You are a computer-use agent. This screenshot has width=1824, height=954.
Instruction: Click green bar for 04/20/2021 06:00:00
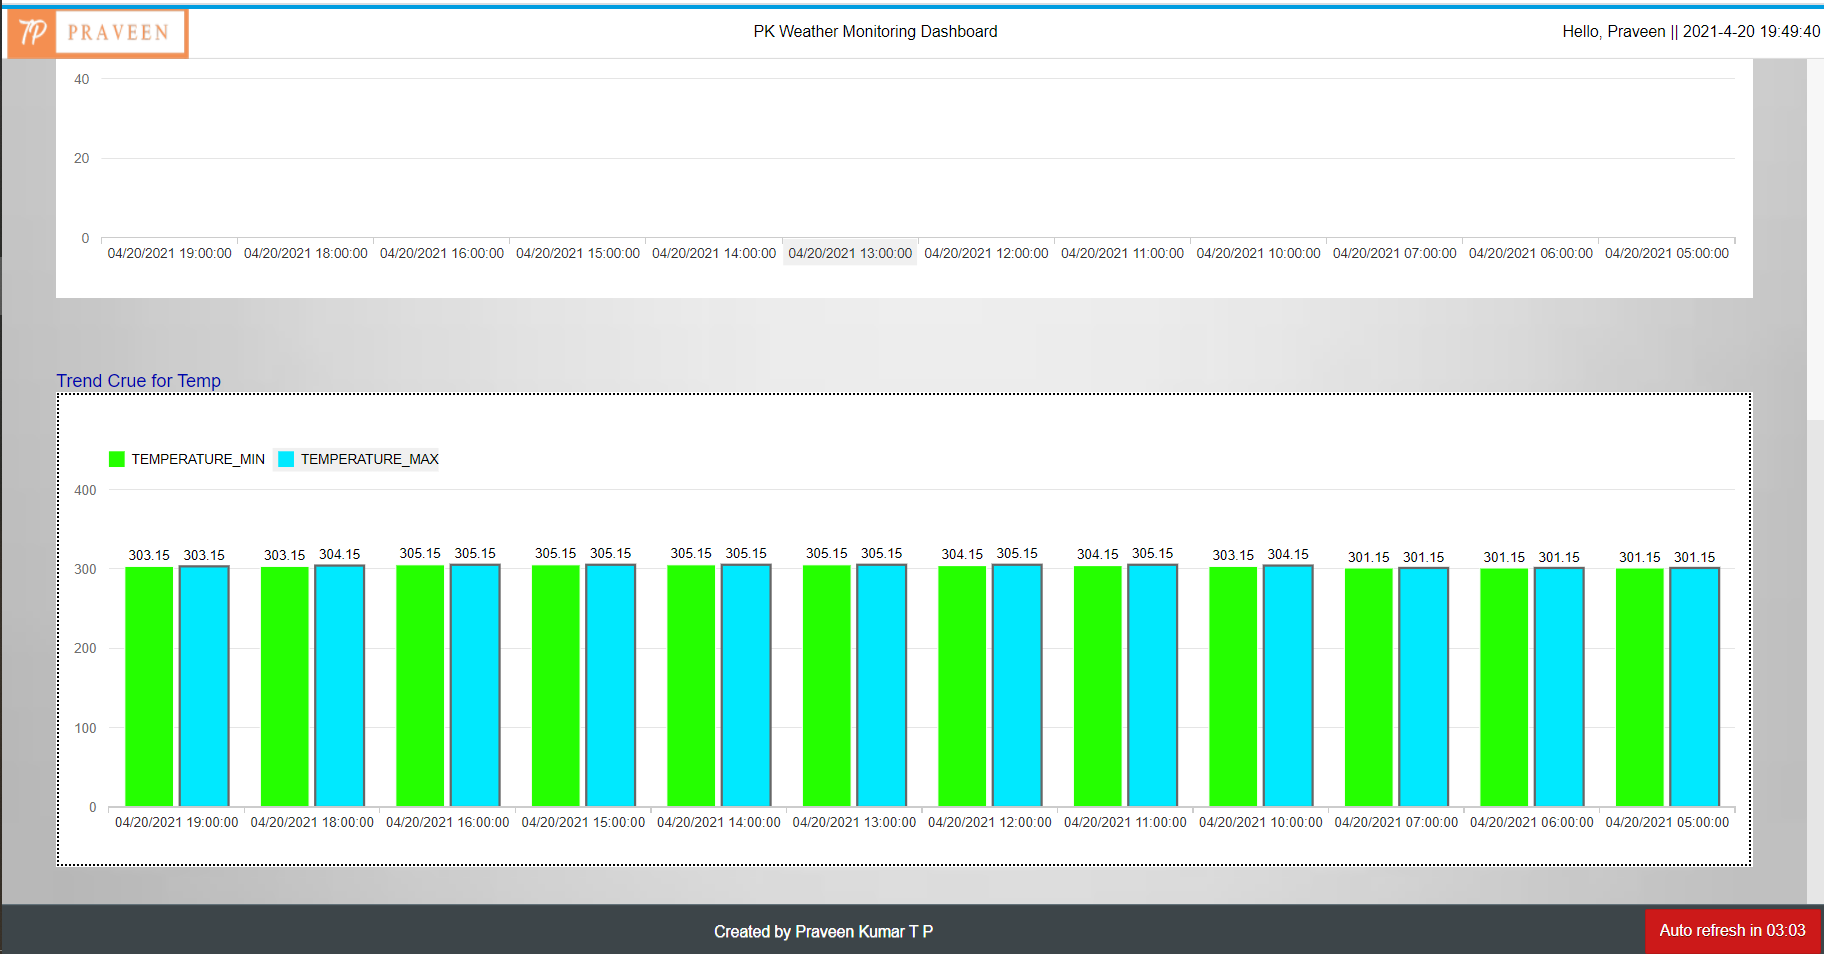pyautogui.click(x=1504, y=688)
